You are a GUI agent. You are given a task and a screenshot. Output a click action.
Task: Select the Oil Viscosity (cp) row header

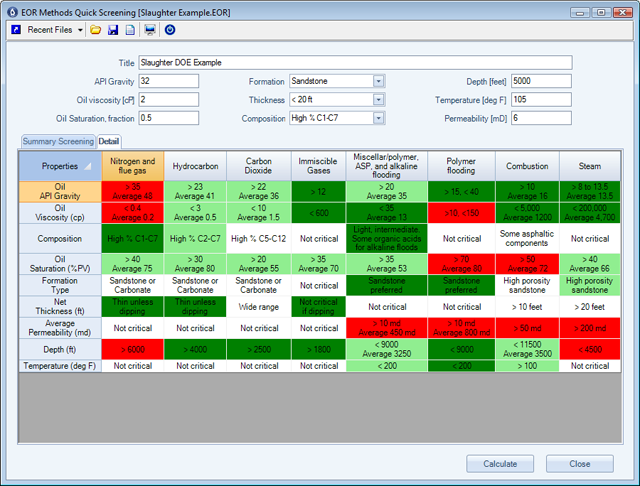pyautogui.click(x=60, y=213)
